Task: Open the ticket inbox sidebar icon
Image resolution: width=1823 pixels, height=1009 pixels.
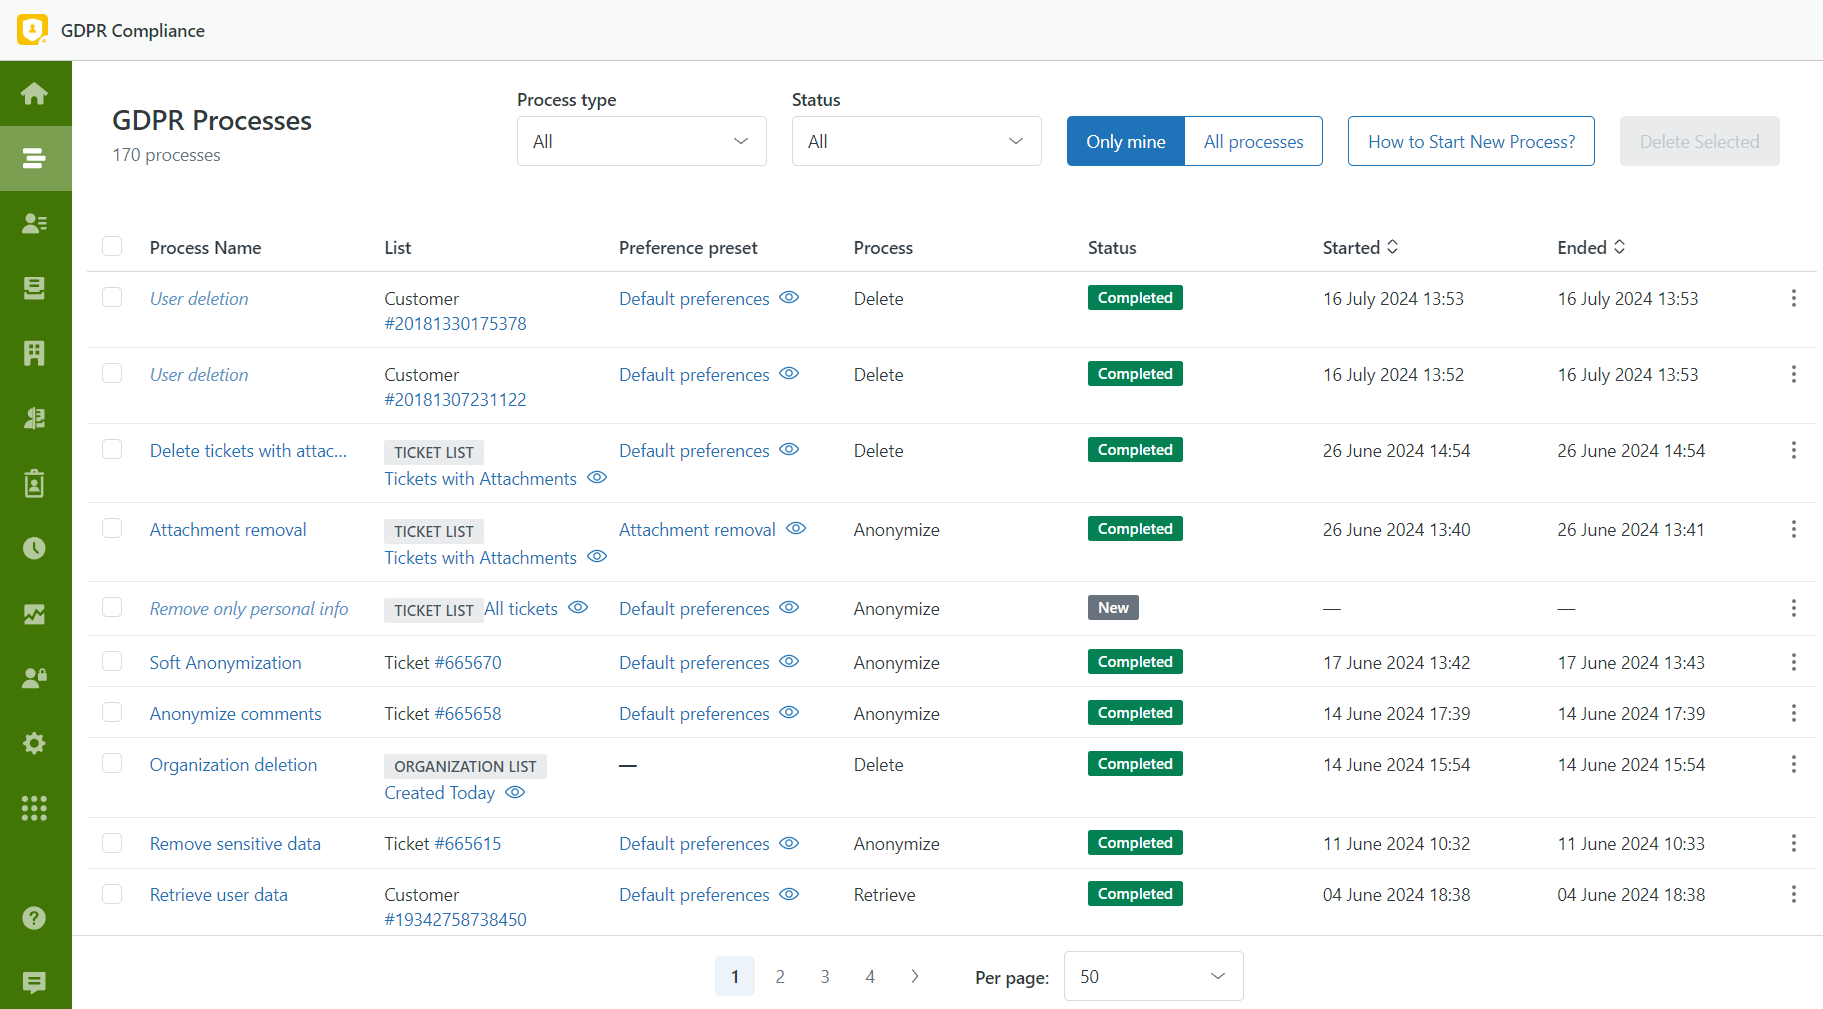Action: [35, 288]
